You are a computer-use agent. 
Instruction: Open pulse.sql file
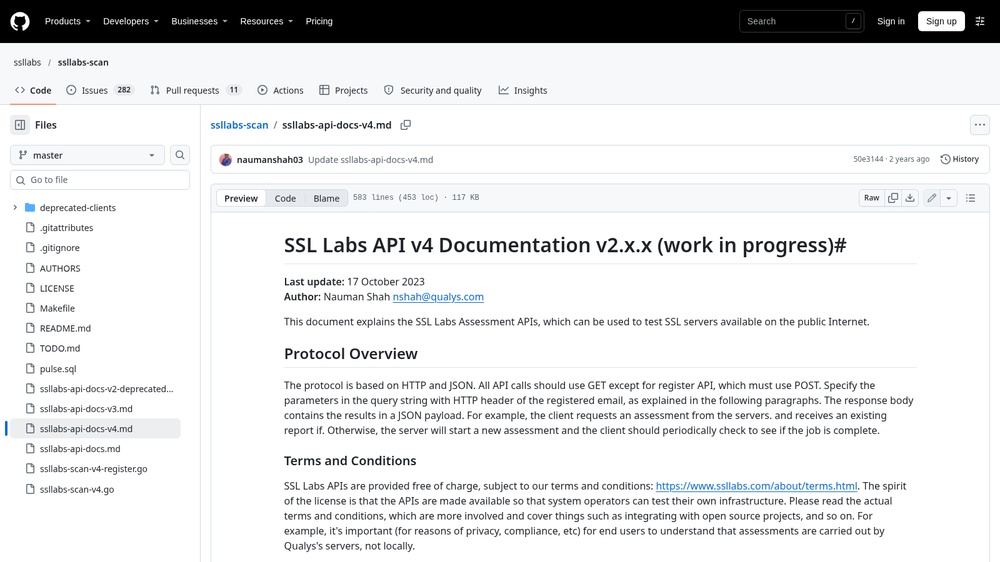[58, 369]
